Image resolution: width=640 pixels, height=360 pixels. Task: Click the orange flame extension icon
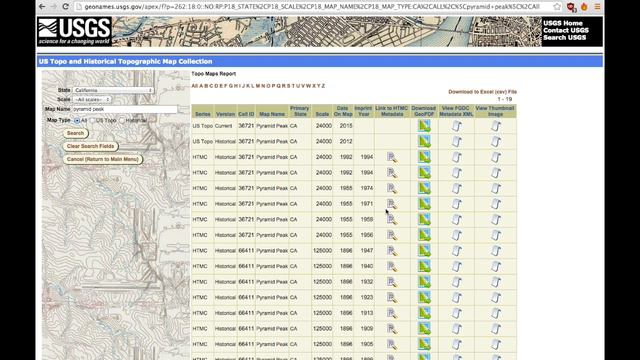pos(584,7)
